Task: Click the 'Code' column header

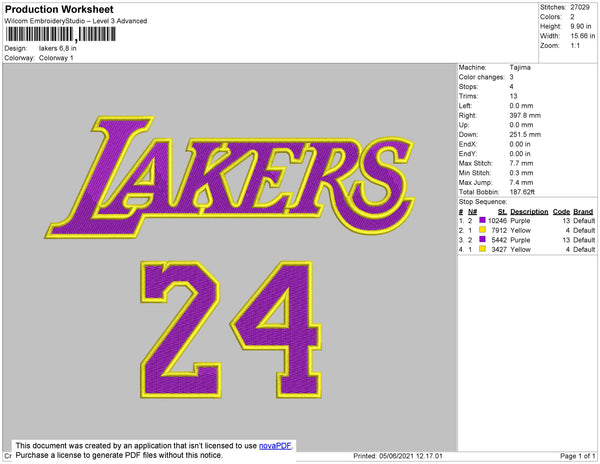Action: point(561,212)
